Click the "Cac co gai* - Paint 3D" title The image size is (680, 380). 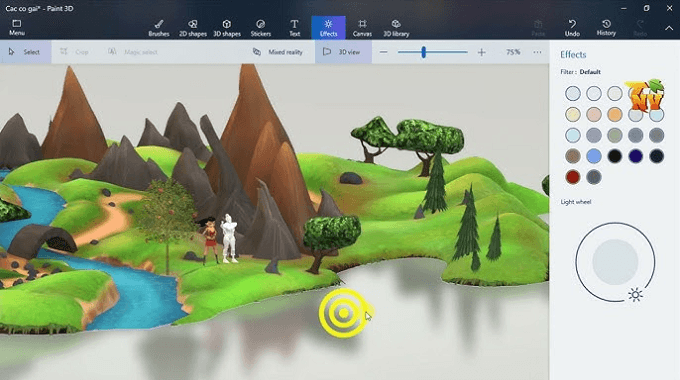39,8
